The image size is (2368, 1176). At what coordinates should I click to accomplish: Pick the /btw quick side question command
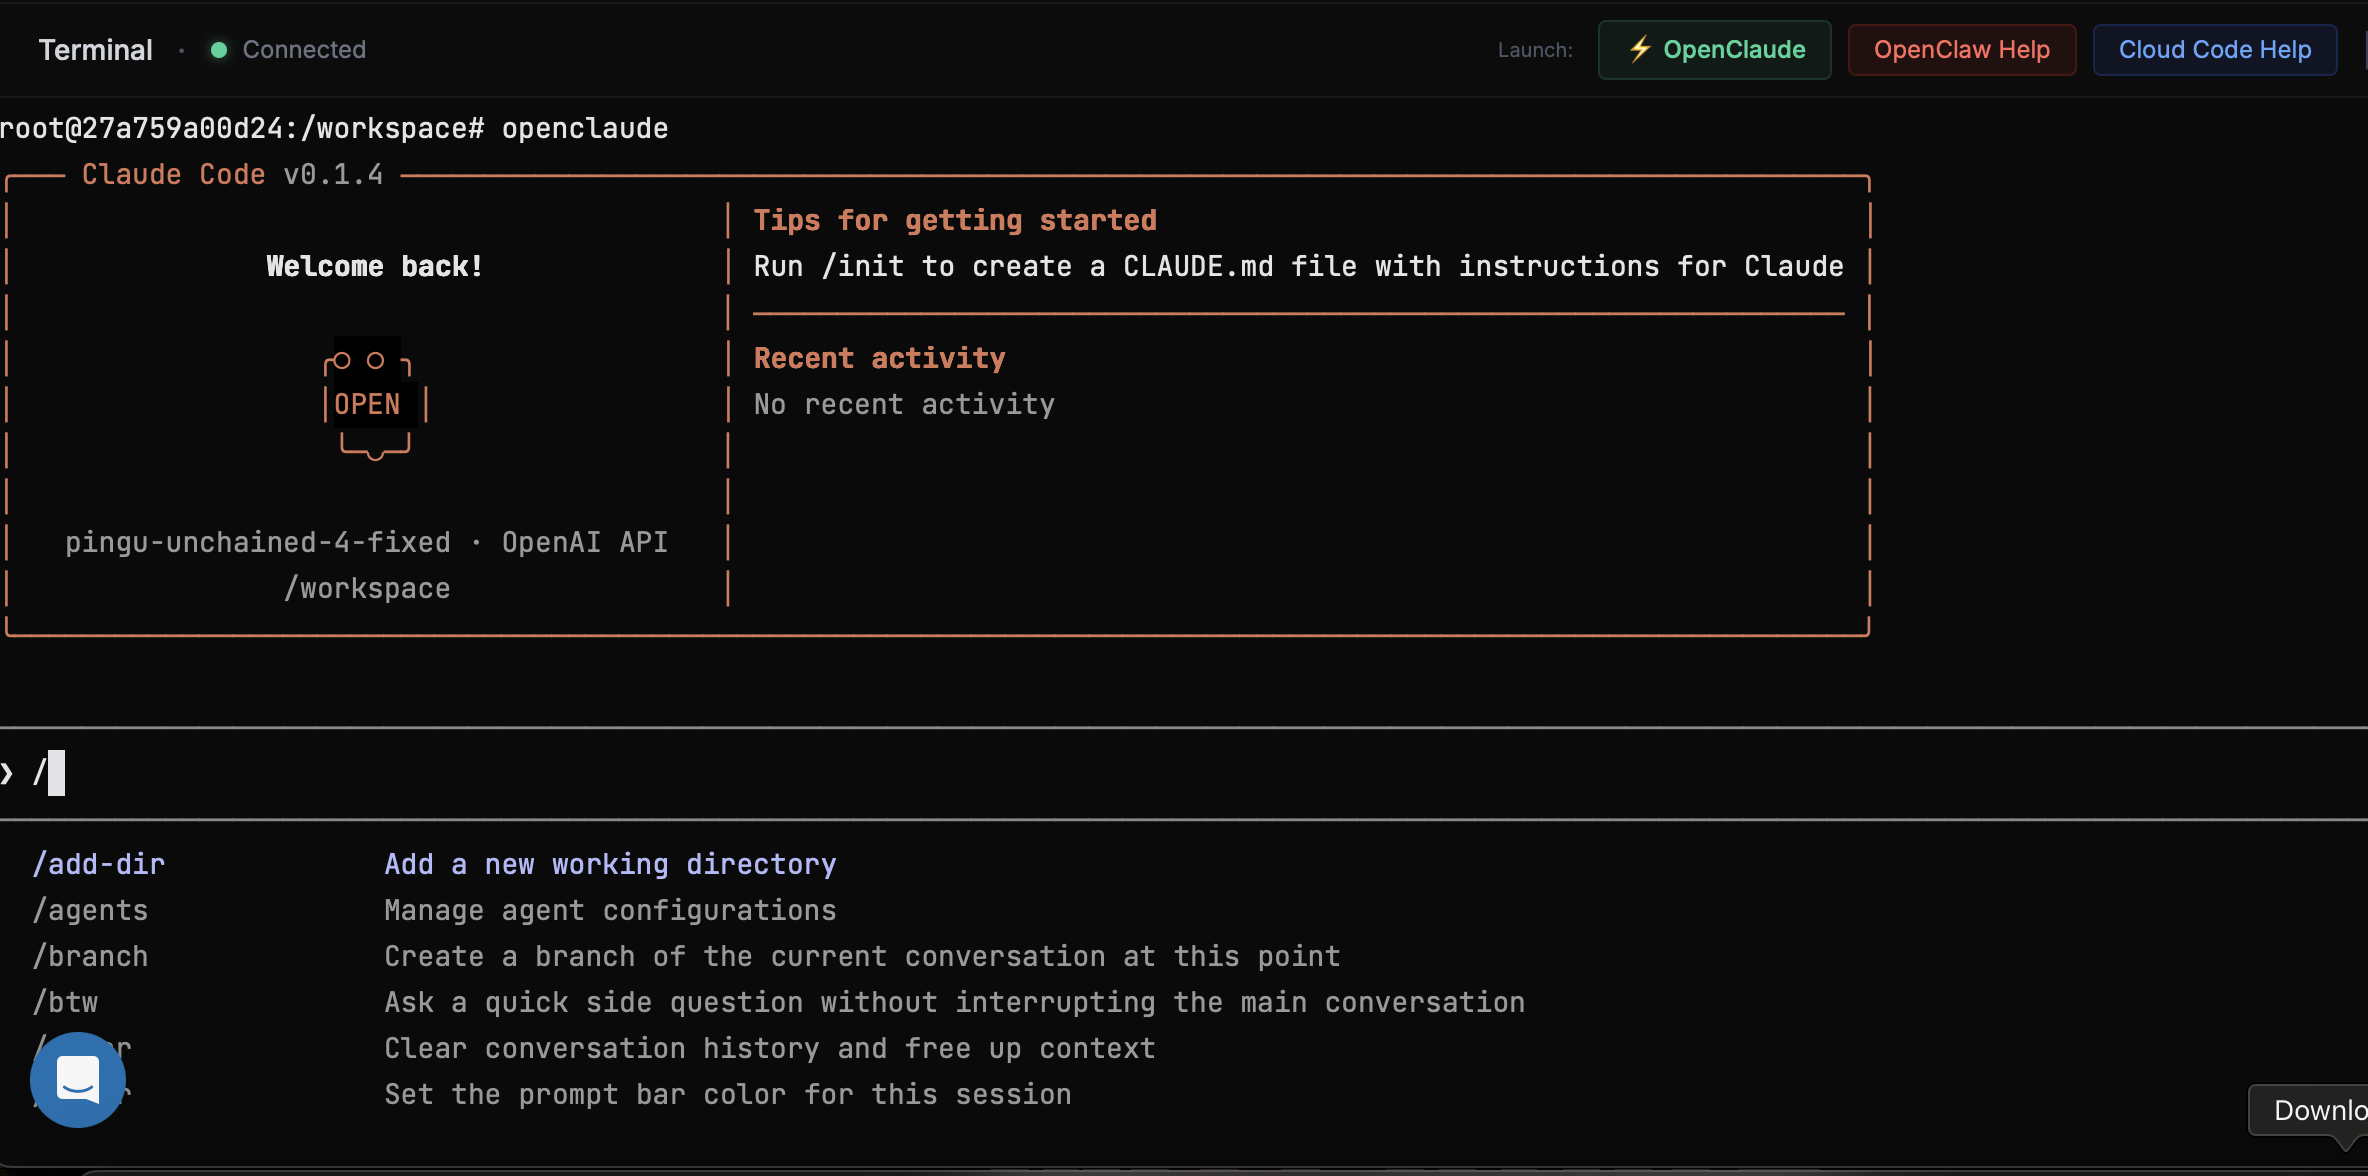click(65, 1002)
